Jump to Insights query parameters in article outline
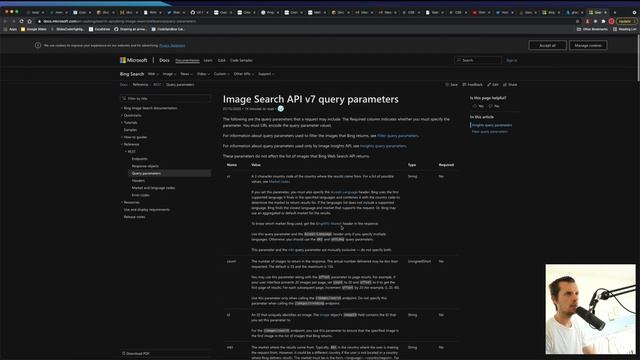This screenshot has width=640, height=360. [x=491, y=125]
